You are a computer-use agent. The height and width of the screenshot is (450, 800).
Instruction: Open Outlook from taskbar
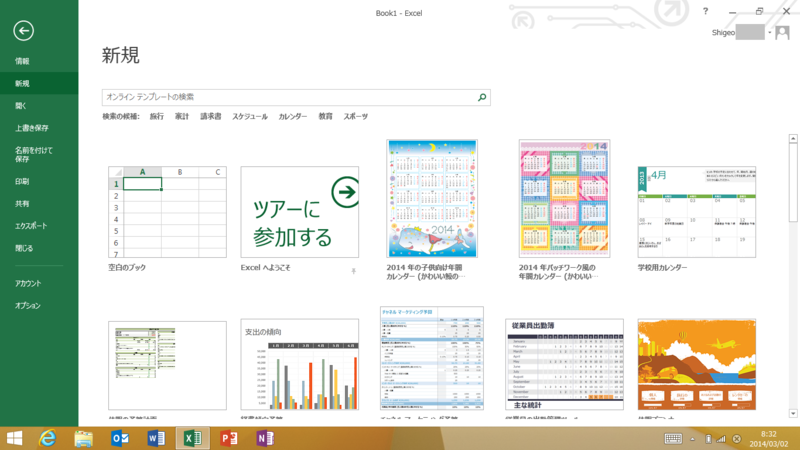(x=120, y=438)
